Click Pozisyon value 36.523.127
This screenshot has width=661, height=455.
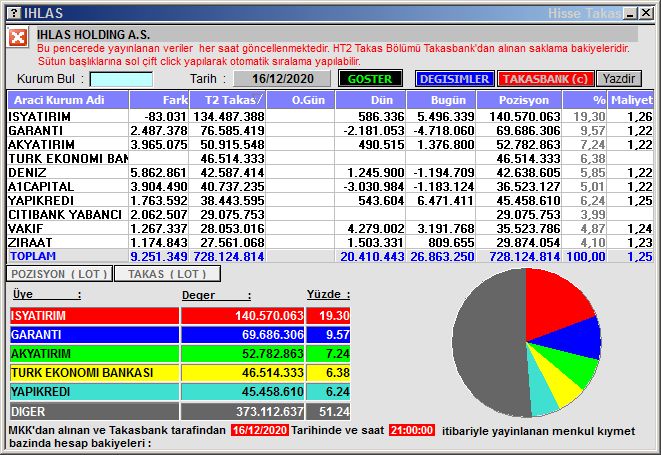(528, 186)
